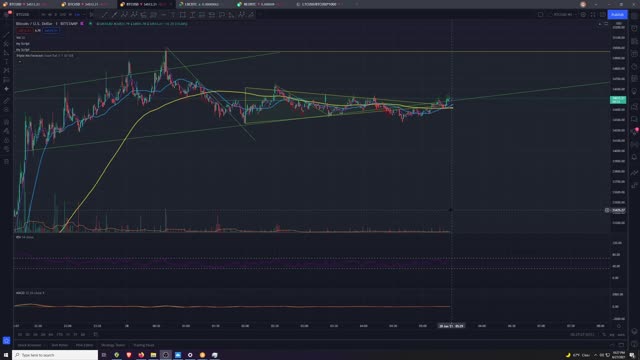Switch to the LTCUSD/BTCUSD*1000 tab
This screenshot has height=360, width=640.
[x=322, y=4]
